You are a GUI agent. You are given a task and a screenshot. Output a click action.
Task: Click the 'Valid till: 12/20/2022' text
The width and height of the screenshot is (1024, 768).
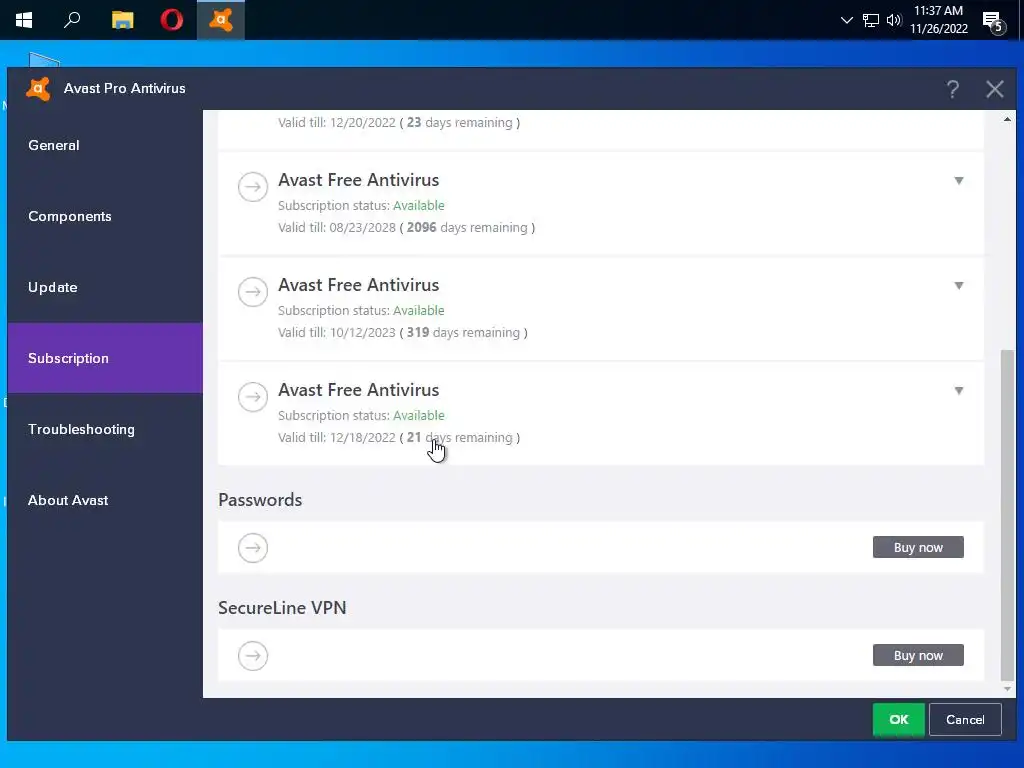[336, 123]
